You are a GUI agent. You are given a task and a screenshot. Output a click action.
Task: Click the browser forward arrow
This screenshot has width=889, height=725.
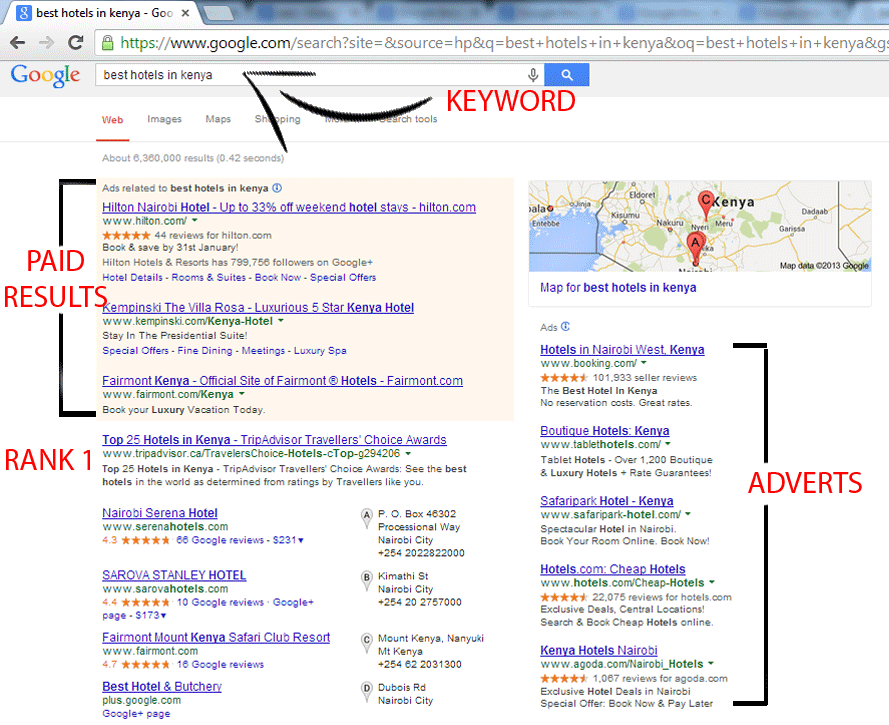coord(46,43)
